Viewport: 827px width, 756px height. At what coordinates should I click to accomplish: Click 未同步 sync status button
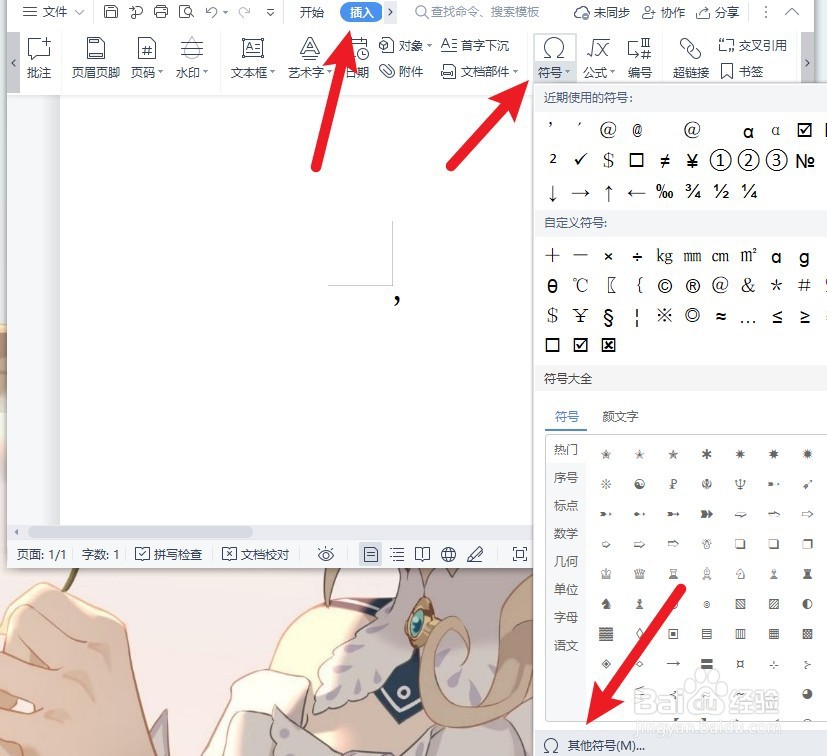coord(602,12)
